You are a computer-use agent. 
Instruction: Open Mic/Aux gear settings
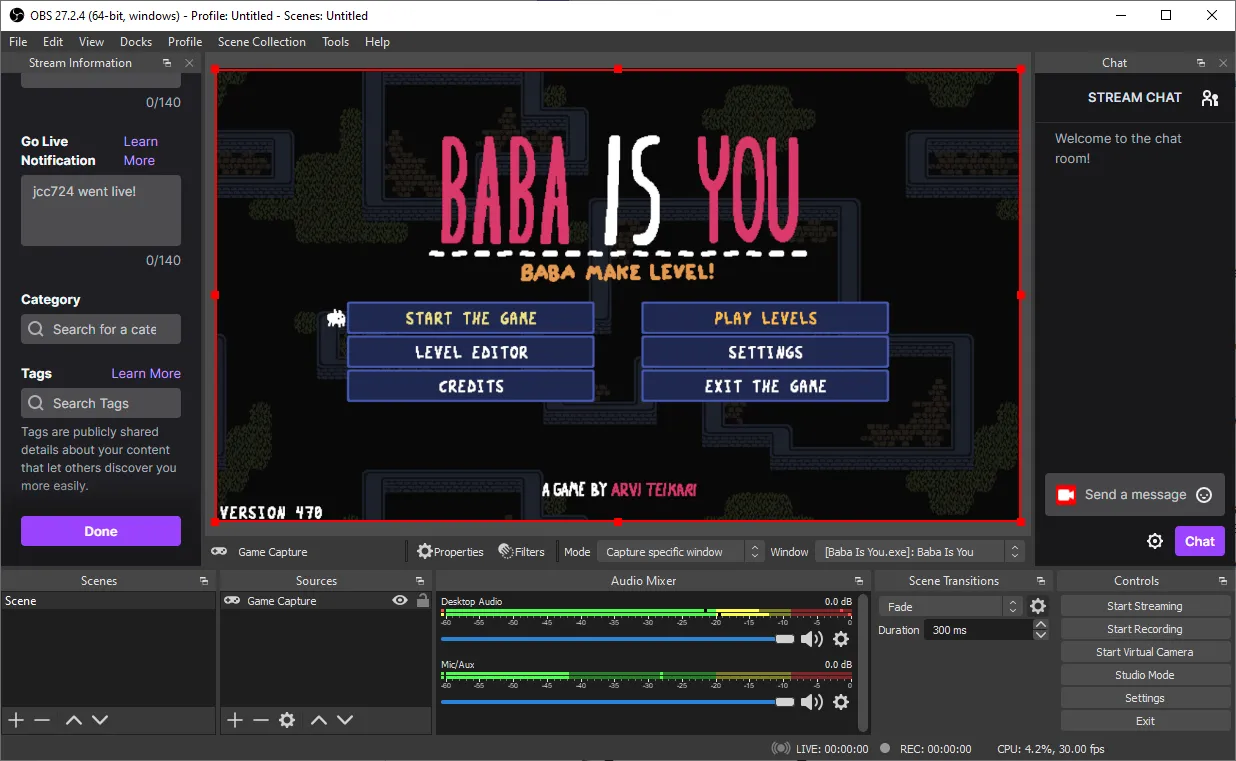[841, 702]
